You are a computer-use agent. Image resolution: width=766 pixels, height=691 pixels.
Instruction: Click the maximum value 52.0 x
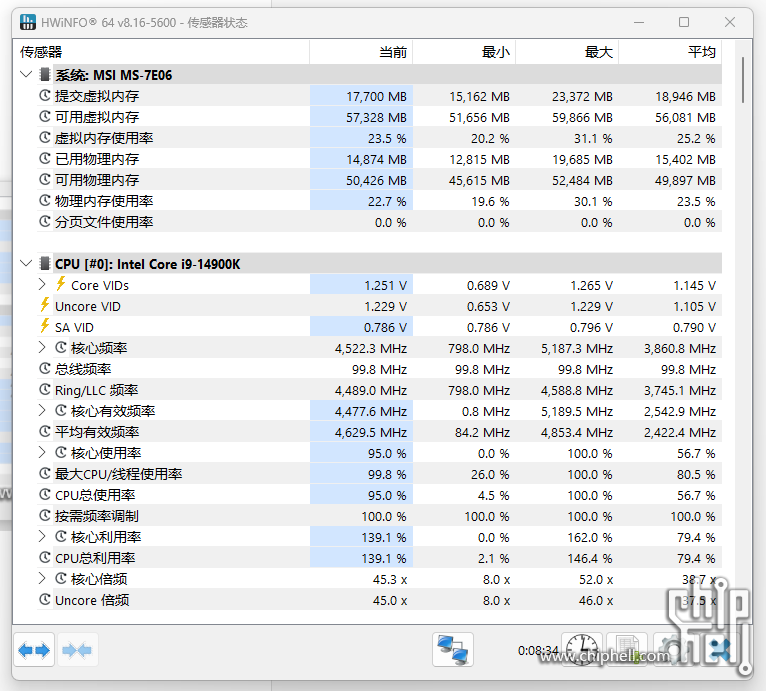click(596, 580)
